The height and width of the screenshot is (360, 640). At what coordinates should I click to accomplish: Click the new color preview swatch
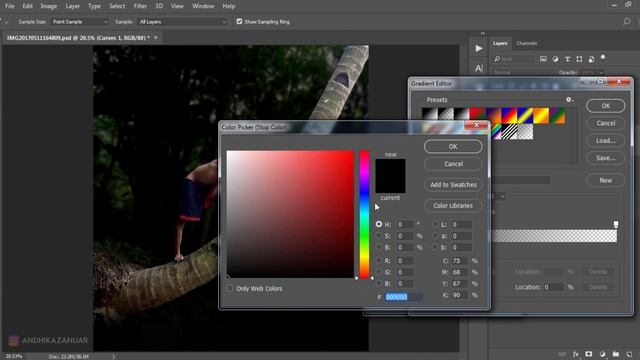pyautogui.click(x=391, y=167)
